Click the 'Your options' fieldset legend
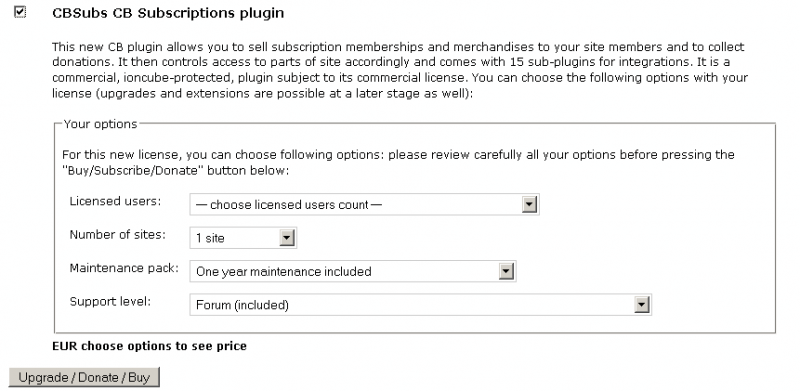The height and width of the screenshot is (391, 800). [101, 124]
